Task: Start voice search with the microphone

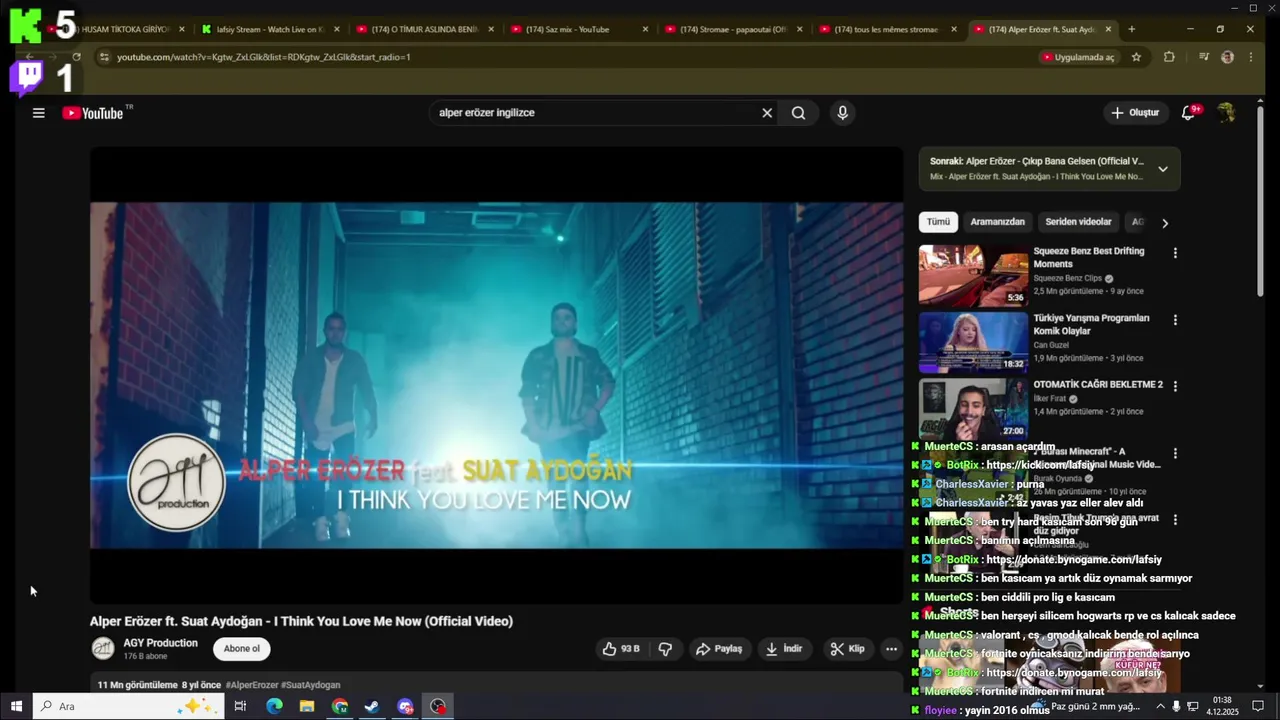Action: 842,113
